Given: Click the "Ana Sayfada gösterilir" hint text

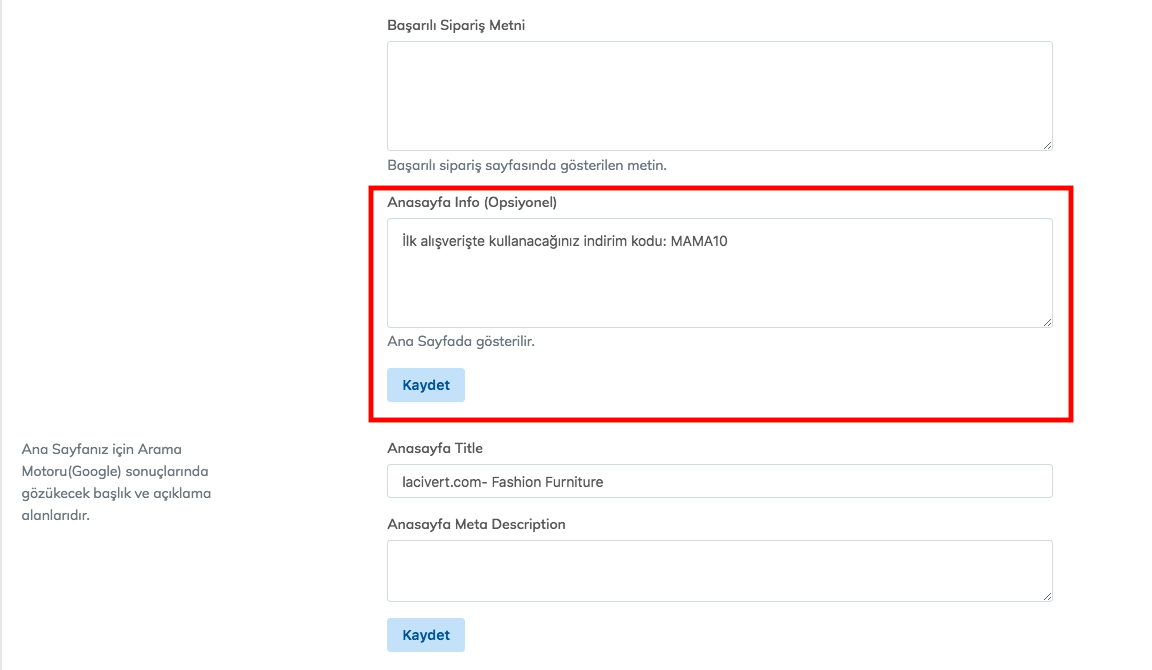Looking at the screenshot, I should (461, 341).
